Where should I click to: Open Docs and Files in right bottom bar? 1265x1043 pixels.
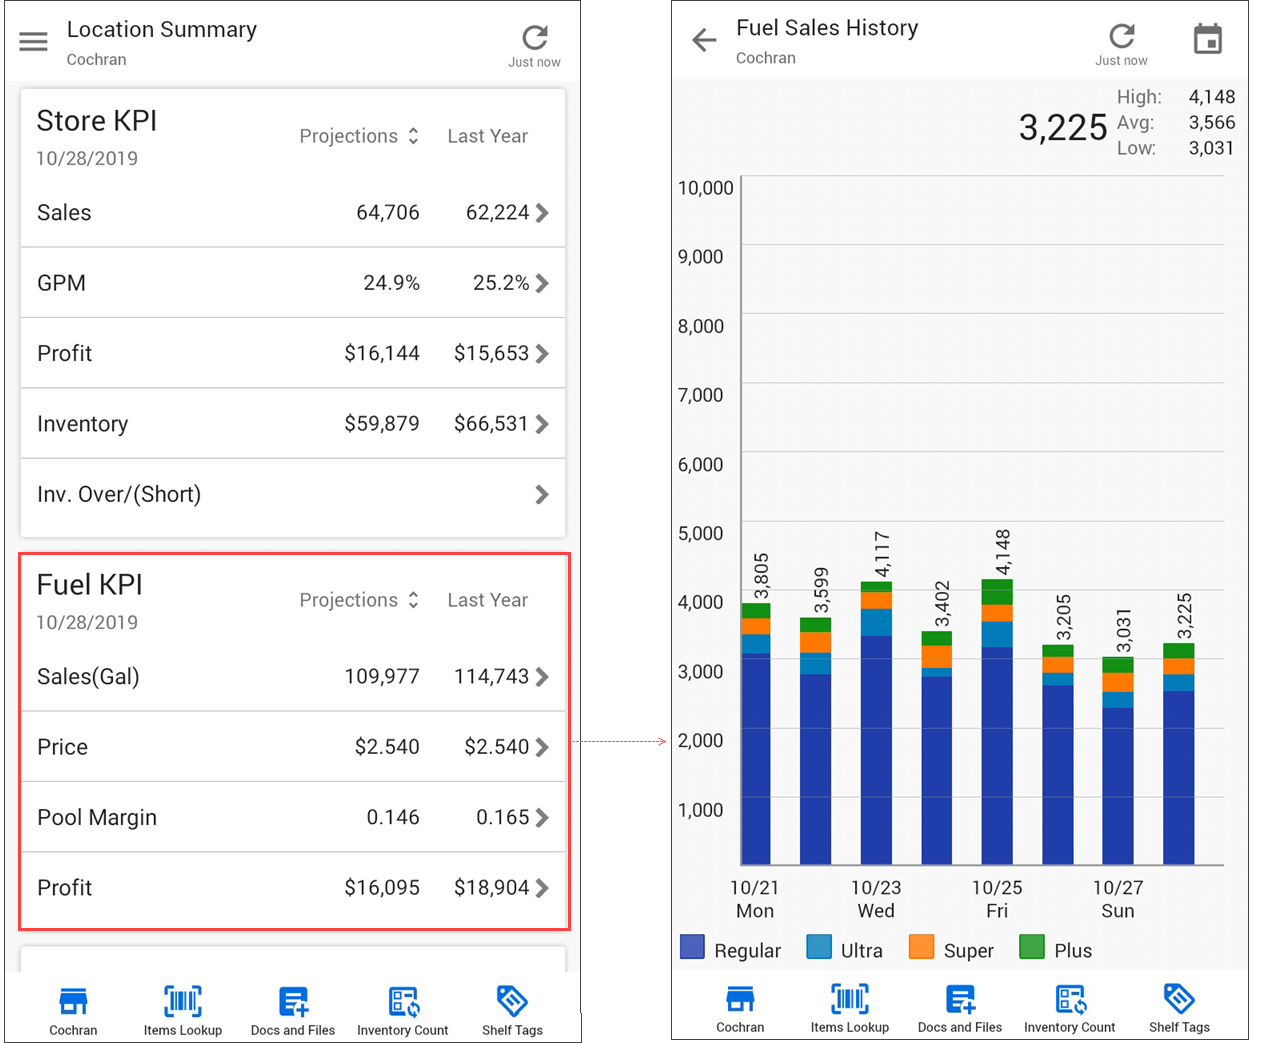click(959, 1008)
